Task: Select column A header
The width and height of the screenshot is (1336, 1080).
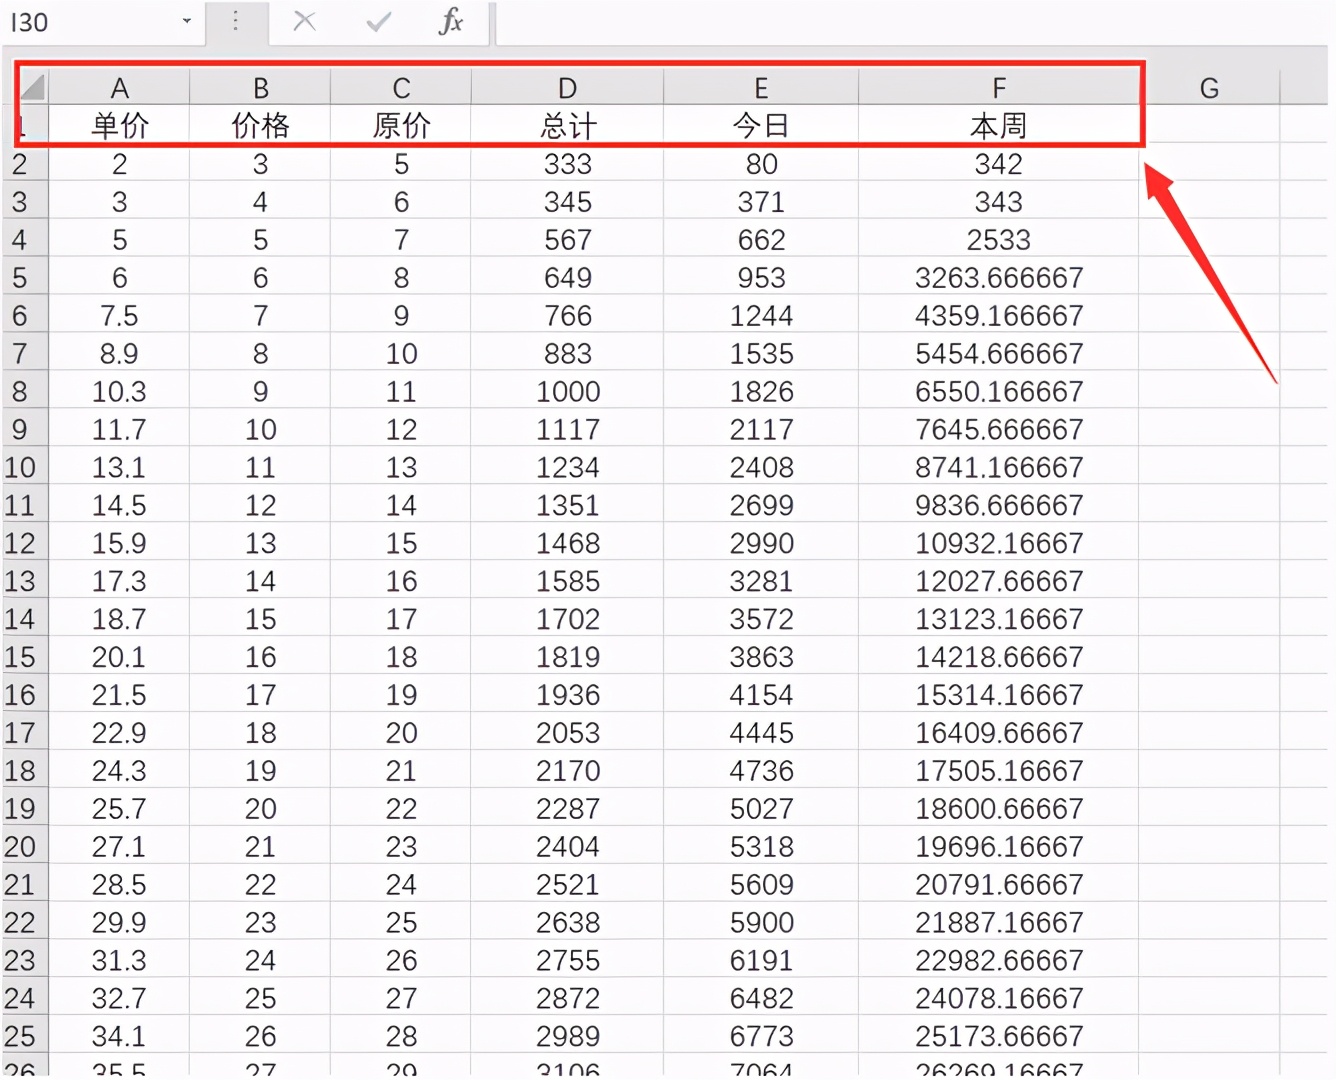Action: pyautogui.click(x=119, y=88)
